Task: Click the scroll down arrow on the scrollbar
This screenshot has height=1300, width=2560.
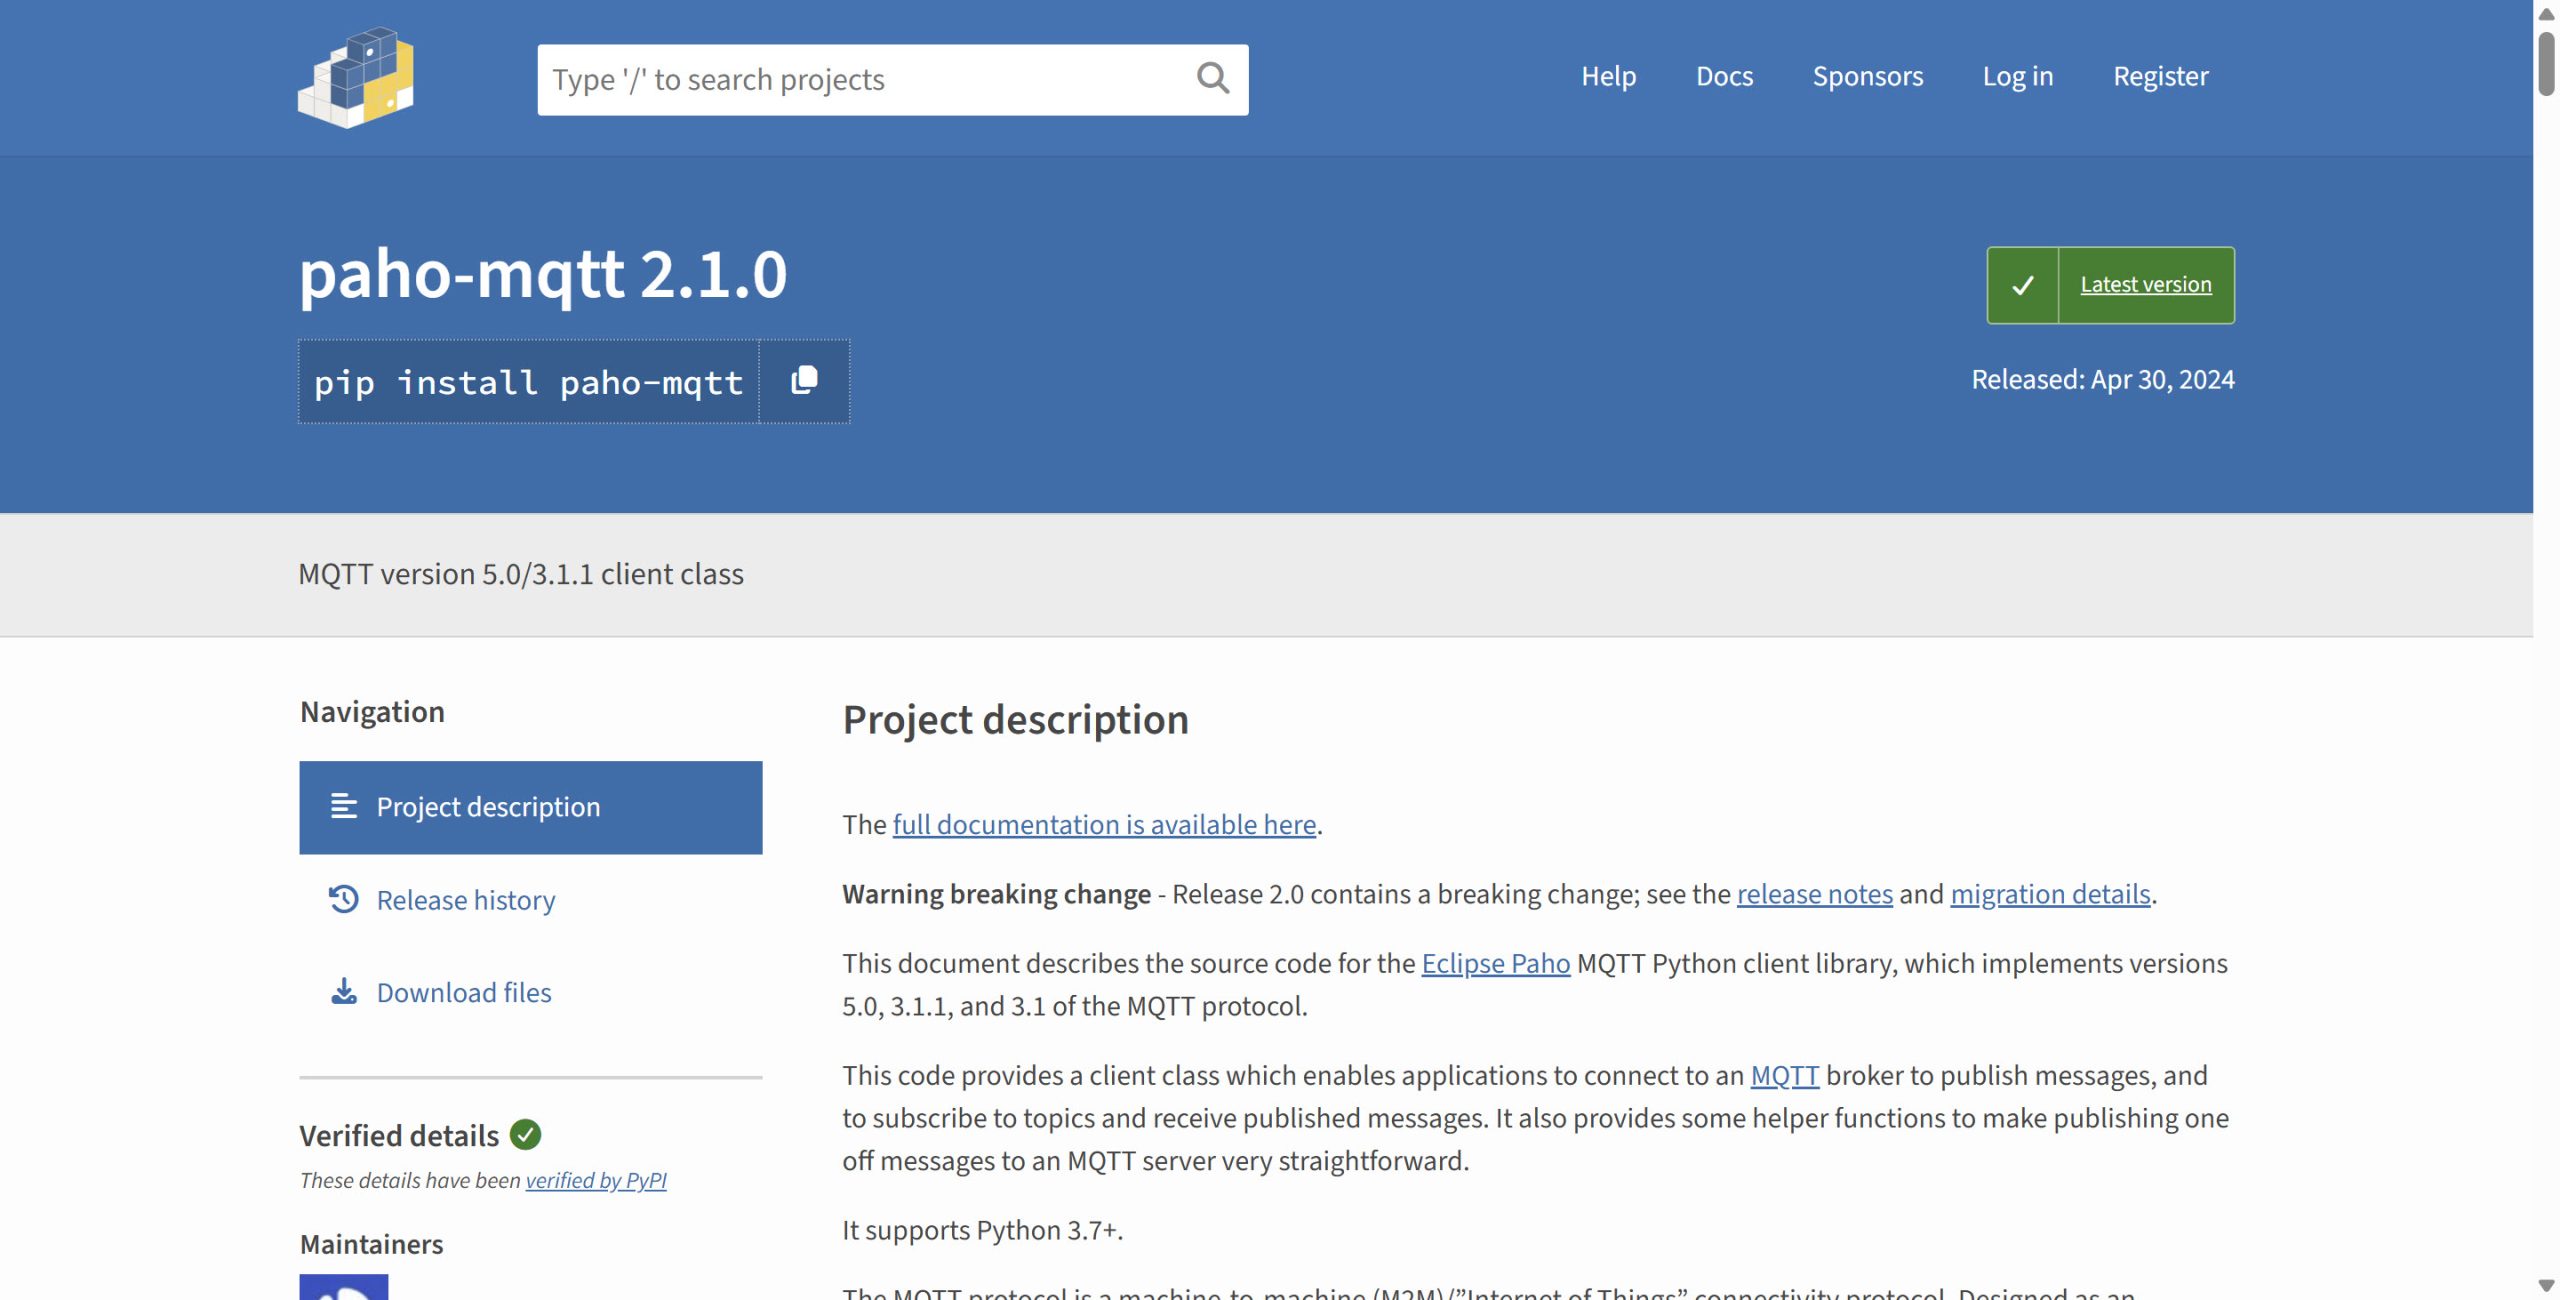Action: point(2546,1286)
